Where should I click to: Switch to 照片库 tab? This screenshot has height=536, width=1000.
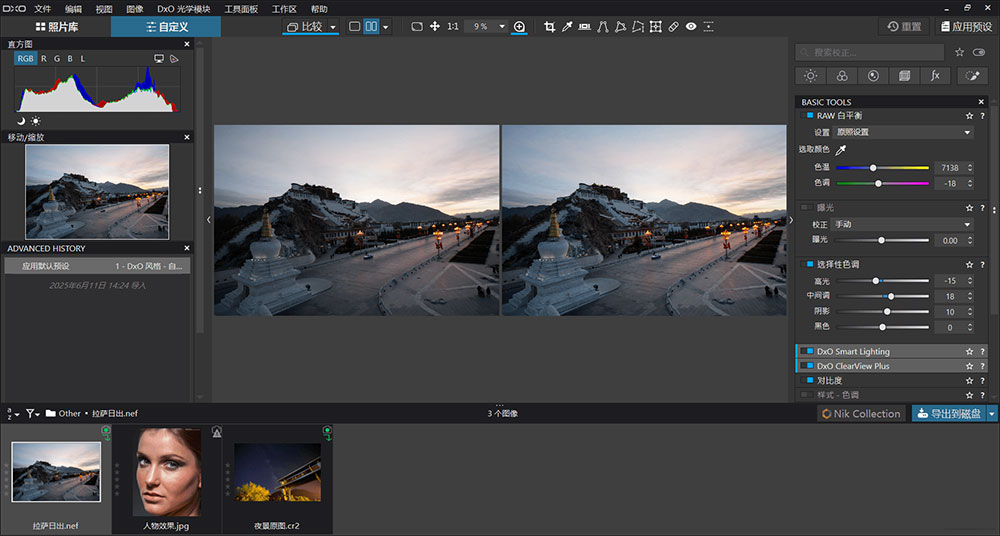[x=56, y=27]
